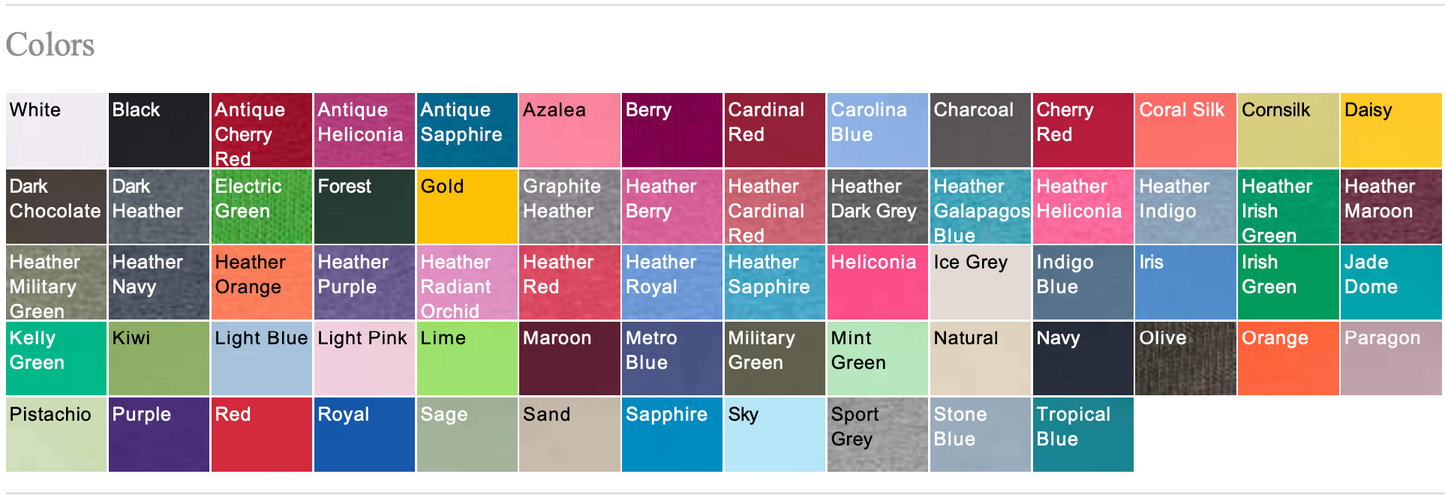The width and height of the screenshot is (1445, 495).
Task: Select the Antique Cherry Red swatch
Action: (261, 131)
